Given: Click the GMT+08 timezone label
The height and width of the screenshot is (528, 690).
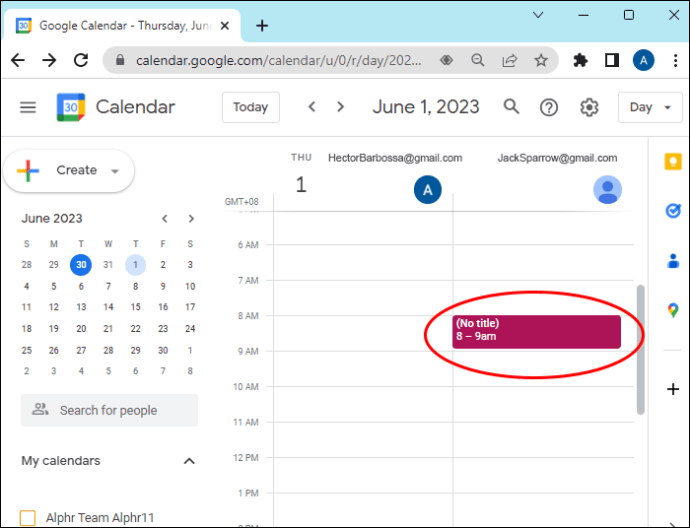Looking at the screenshot, I should click(x=242, y=202).
